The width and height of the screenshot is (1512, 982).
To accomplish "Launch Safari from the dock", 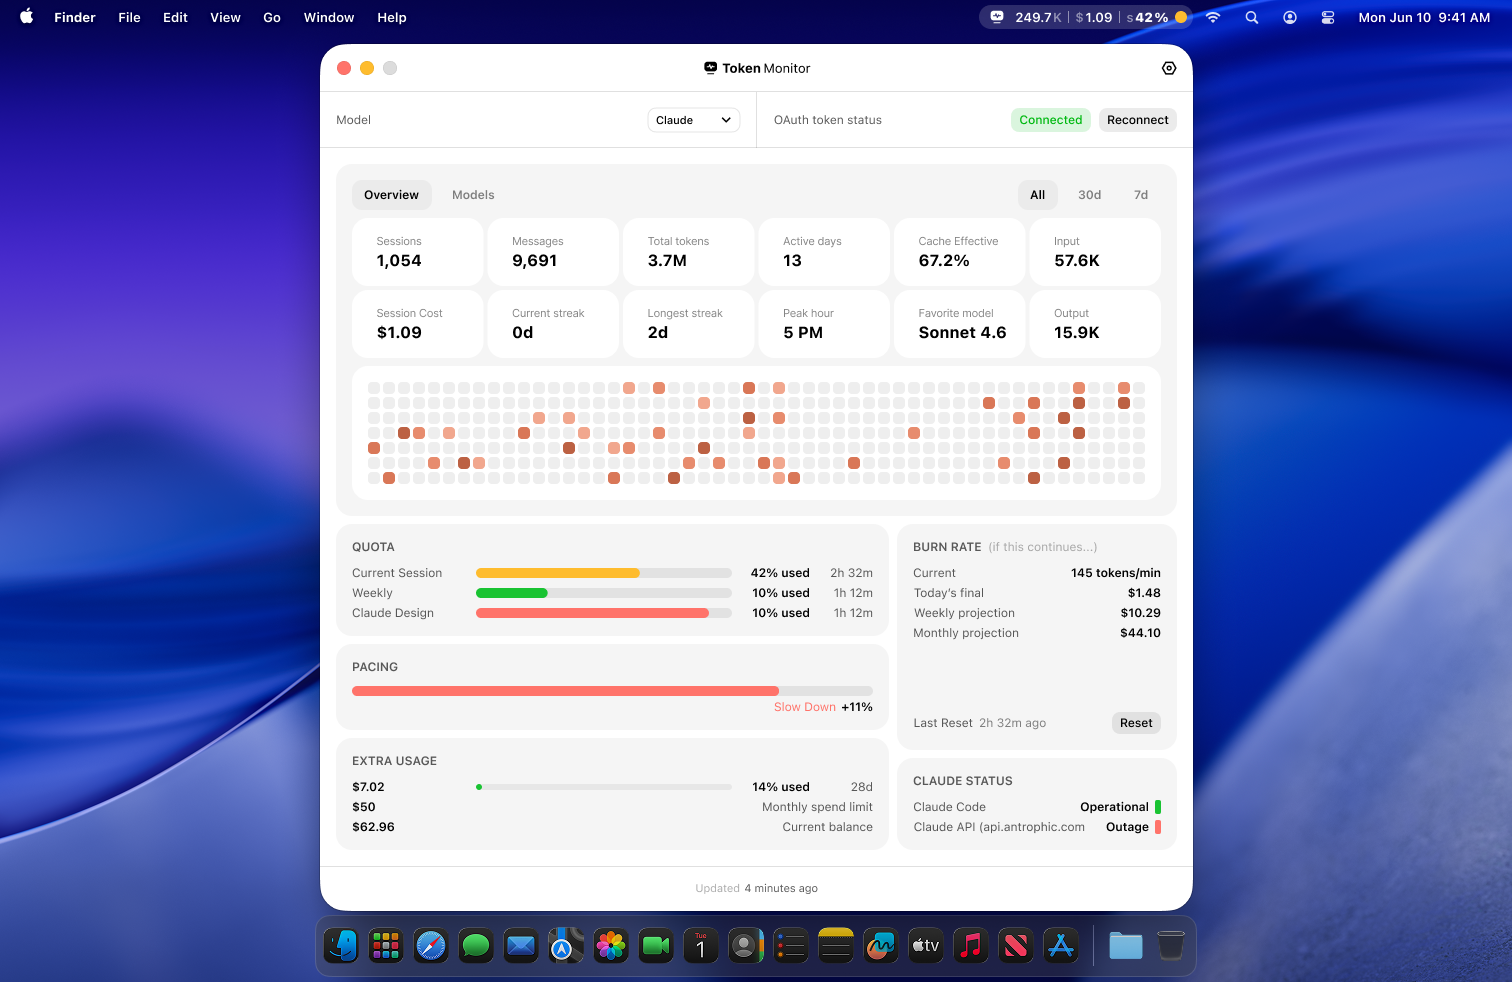I will [431, 945].
